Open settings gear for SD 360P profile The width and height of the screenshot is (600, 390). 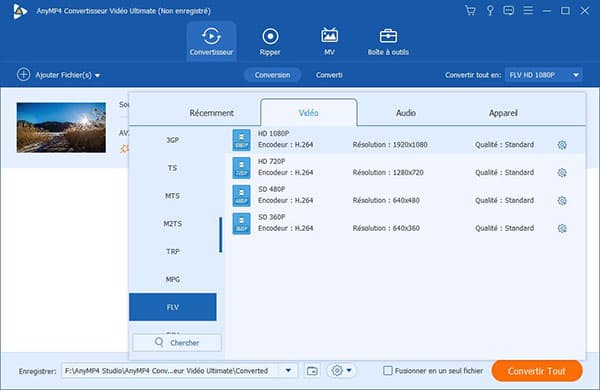[562, 228]
